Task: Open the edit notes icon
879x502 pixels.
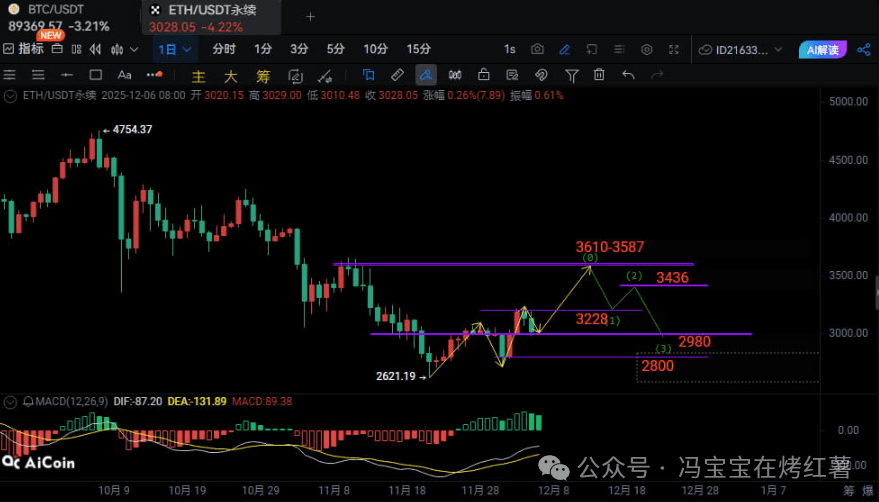Action: pyautogui.click(x=512, y=75)
